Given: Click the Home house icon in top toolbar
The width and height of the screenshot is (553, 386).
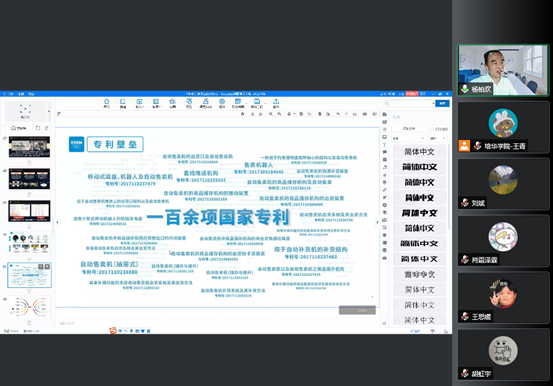Looking at the screenshot, I should 106,102.
